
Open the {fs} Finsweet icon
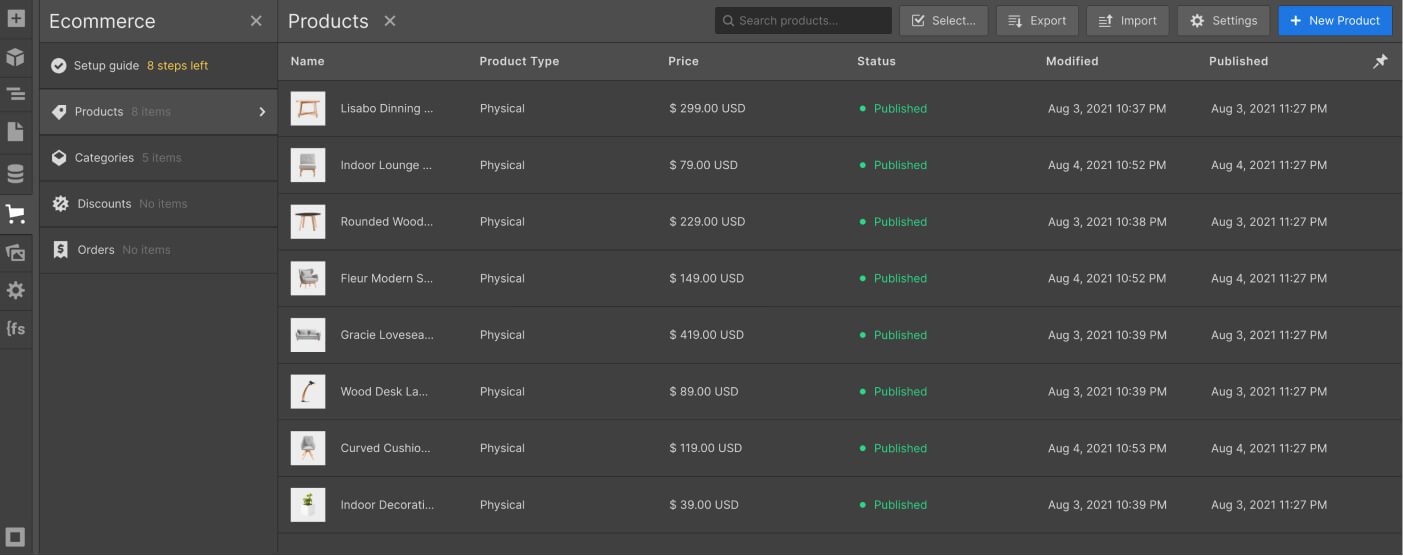[15, 328]
